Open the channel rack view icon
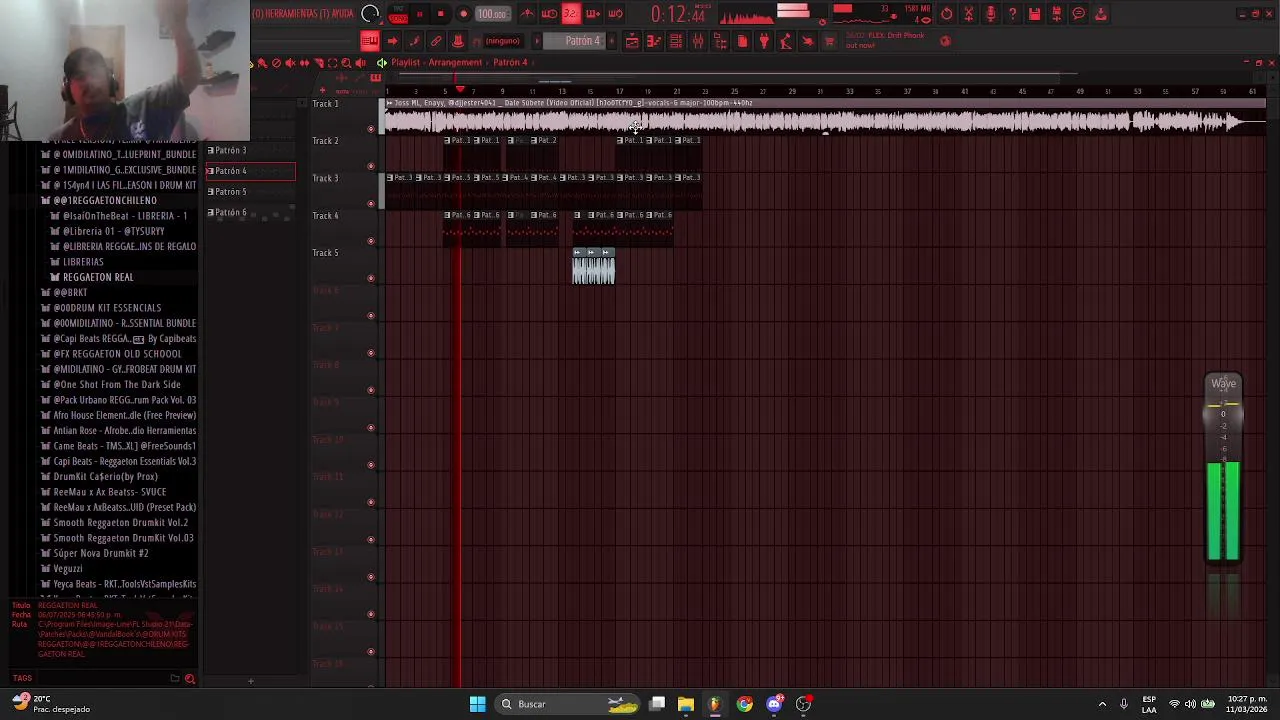This screenshot has width=1280, height=720. (x=676, y=41)
